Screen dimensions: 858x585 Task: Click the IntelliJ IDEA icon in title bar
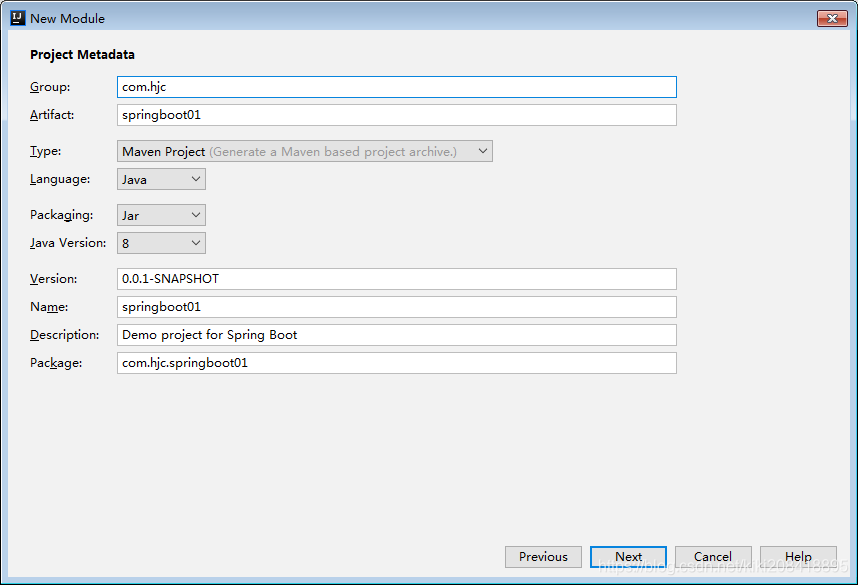coord(18,18)
